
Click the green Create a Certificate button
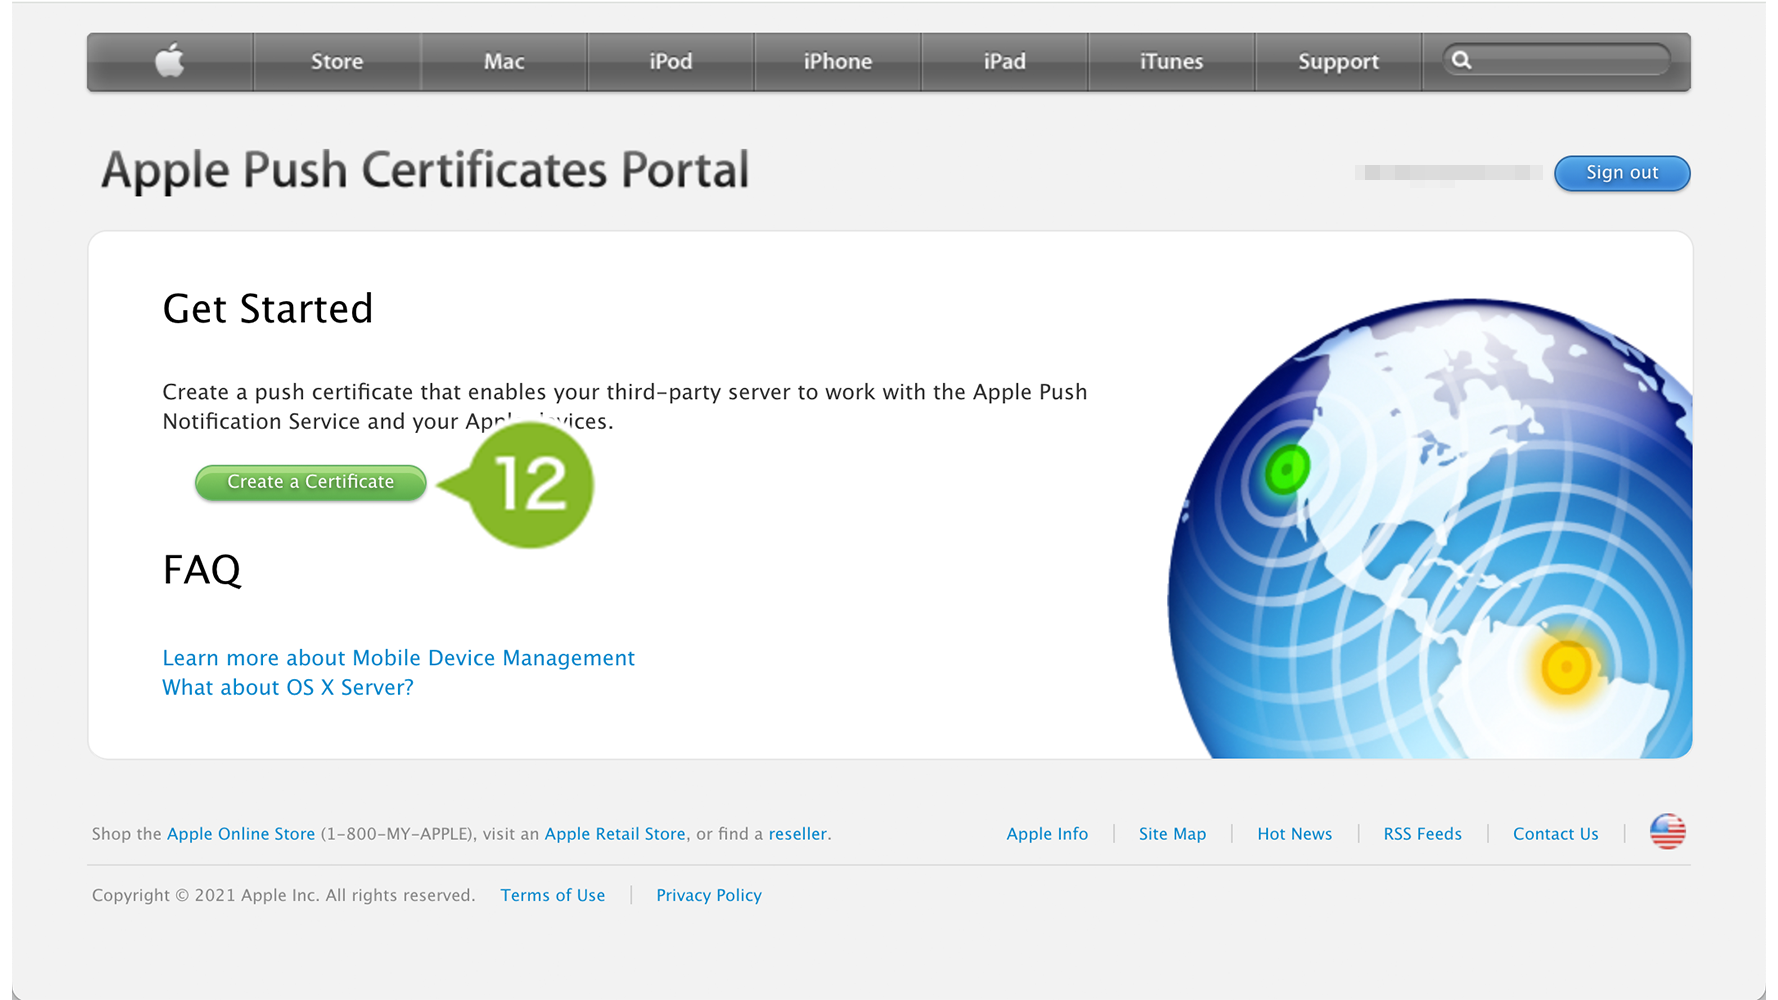310,482
